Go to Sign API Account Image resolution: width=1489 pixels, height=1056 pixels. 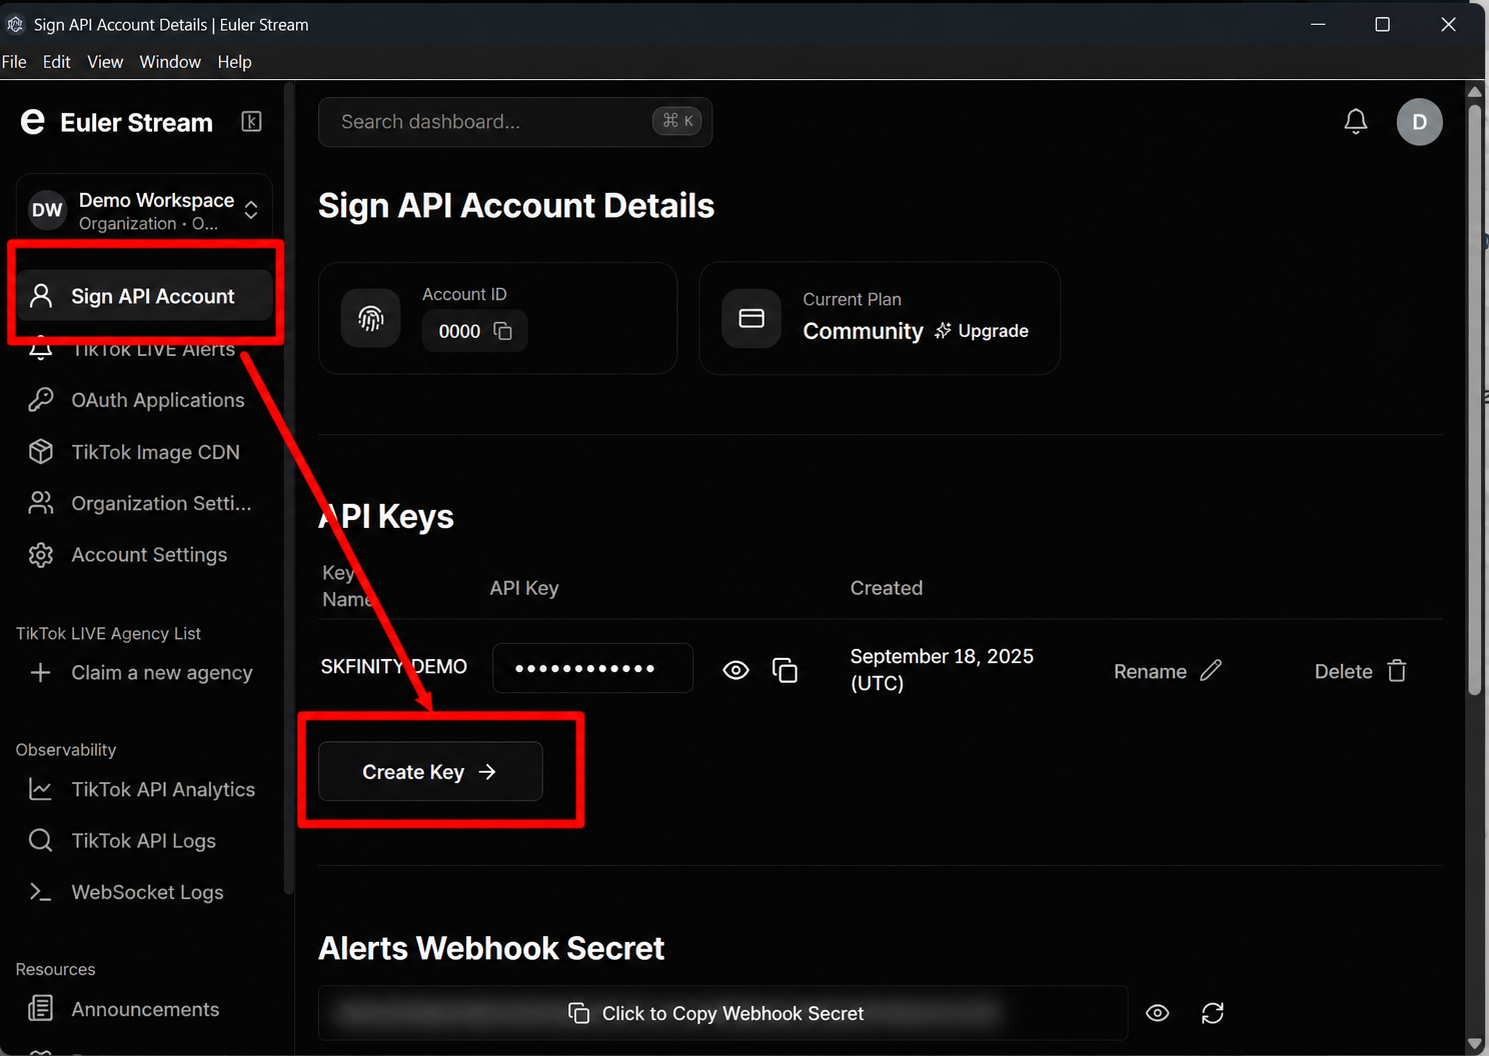point(144,296)
